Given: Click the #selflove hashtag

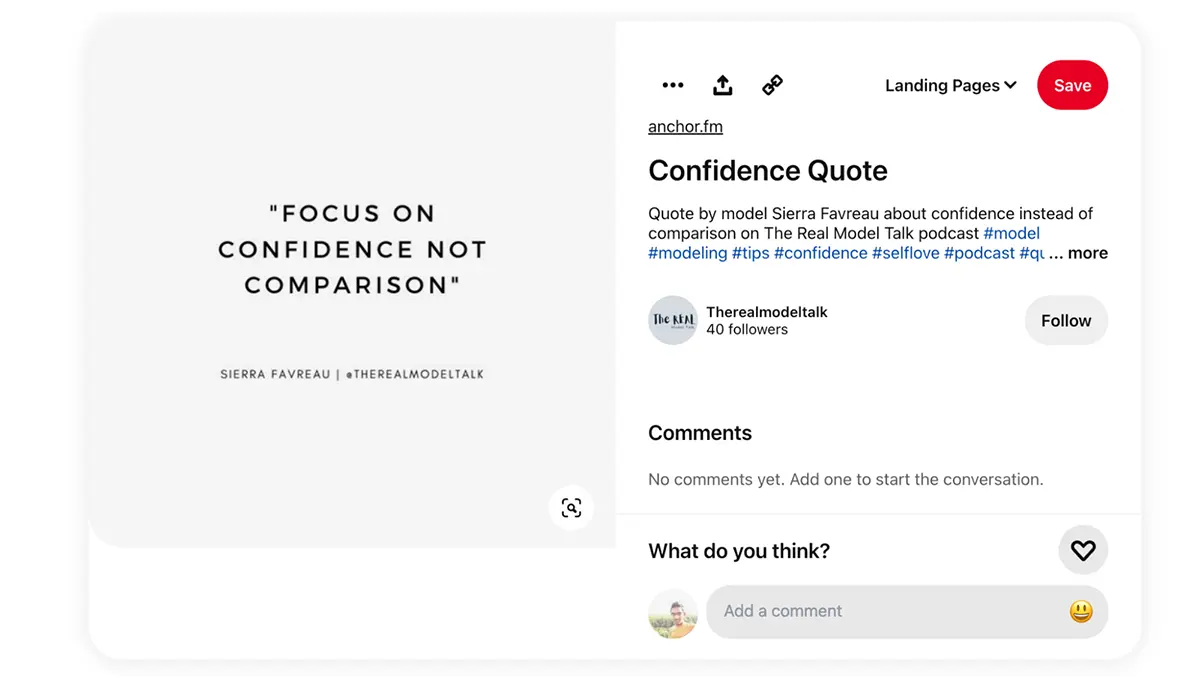Looking at the screenshot, I should (x=905, y=253).
